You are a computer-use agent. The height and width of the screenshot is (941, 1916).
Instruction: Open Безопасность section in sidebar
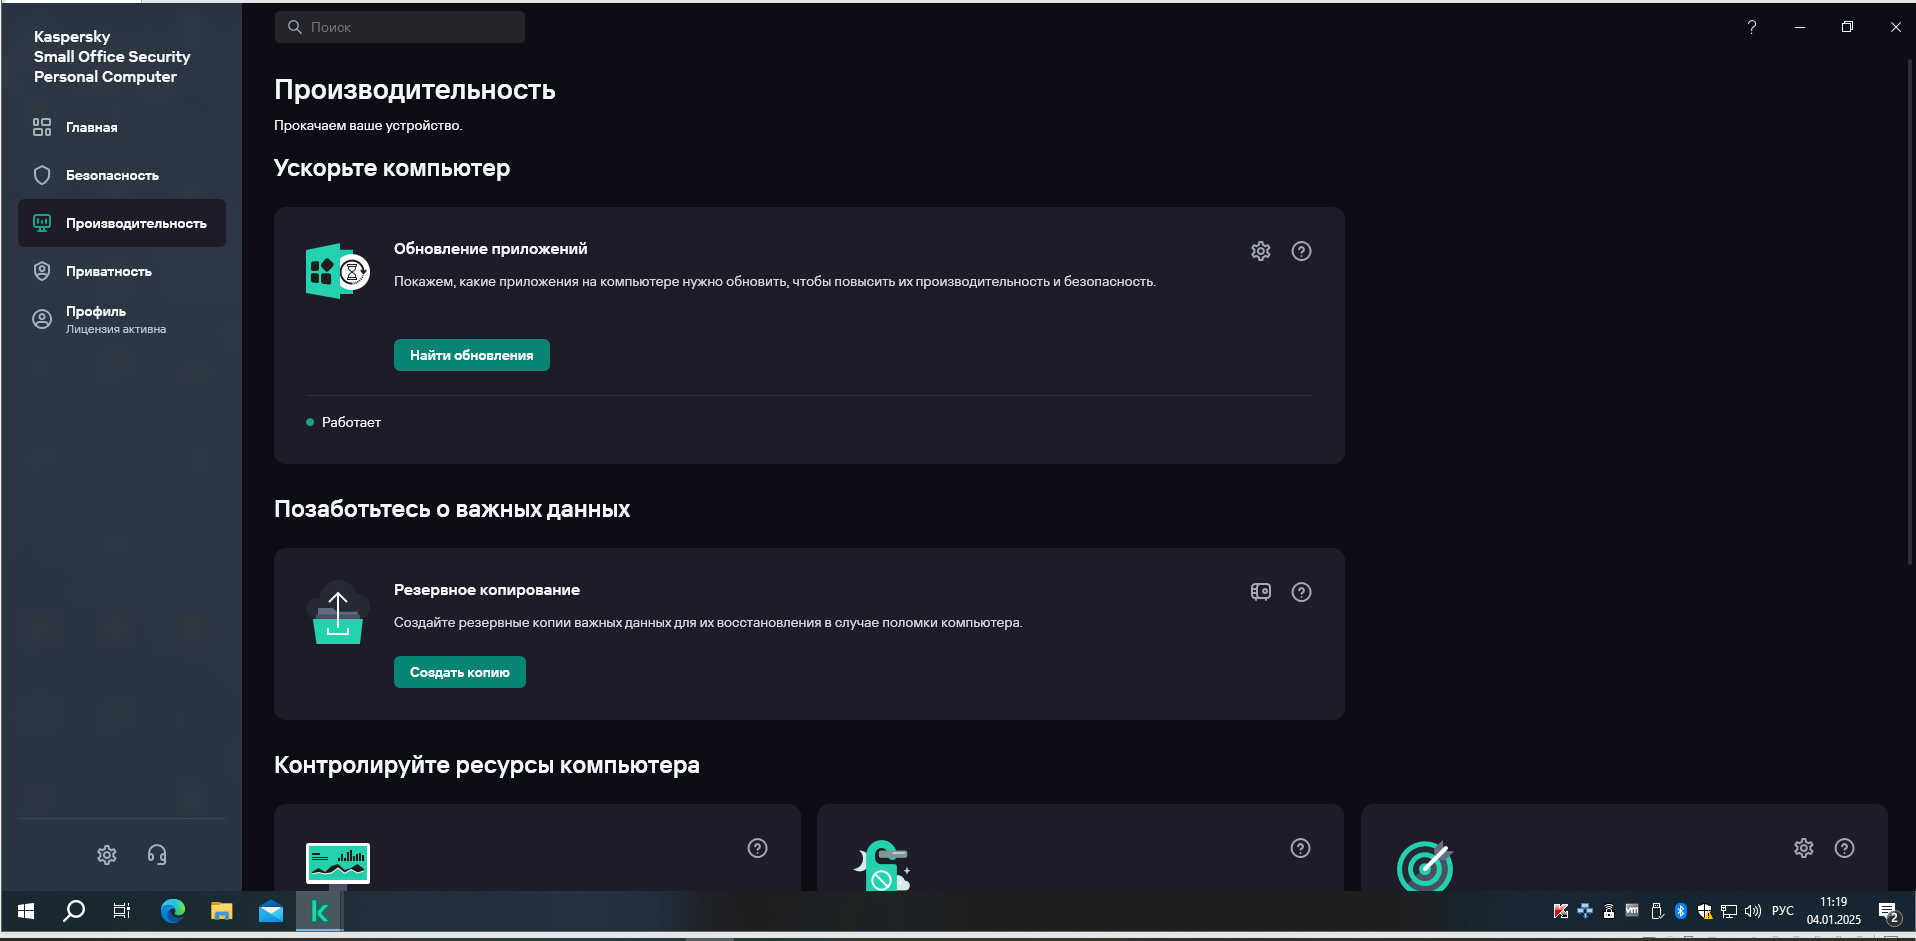122,175
